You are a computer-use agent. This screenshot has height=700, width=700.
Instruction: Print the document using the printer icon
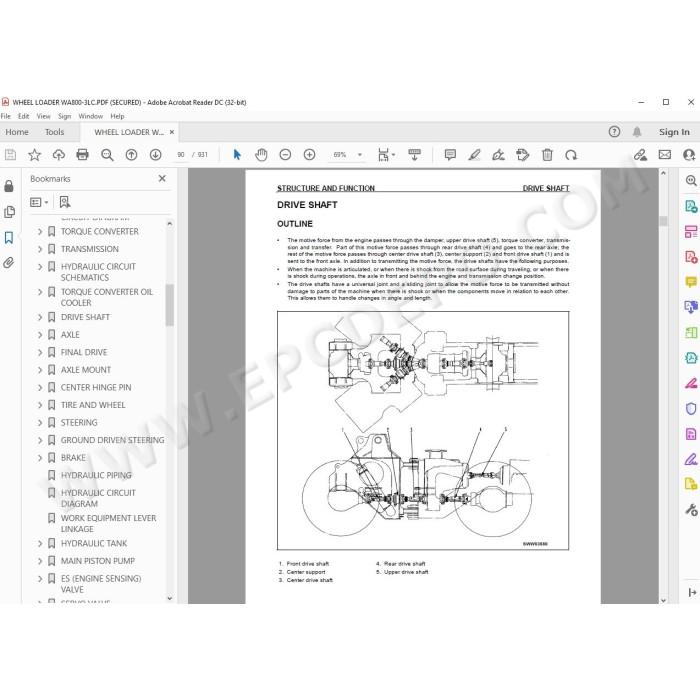click(83, 155)
